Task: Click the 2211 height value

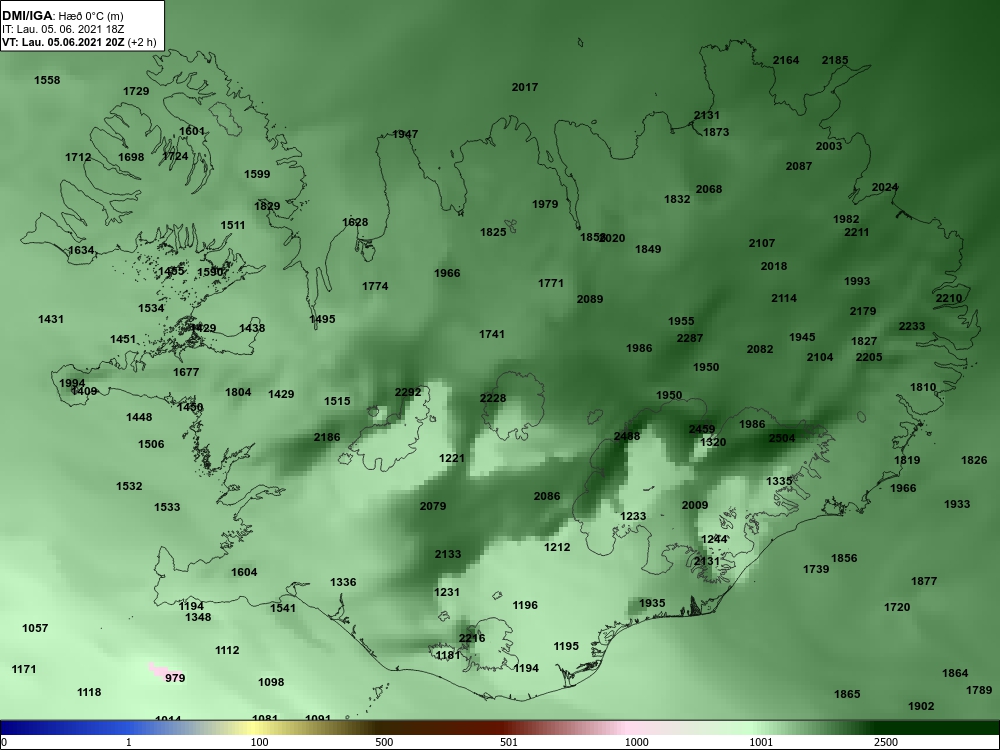Action: pyautogui.click(x=857, y=233)
